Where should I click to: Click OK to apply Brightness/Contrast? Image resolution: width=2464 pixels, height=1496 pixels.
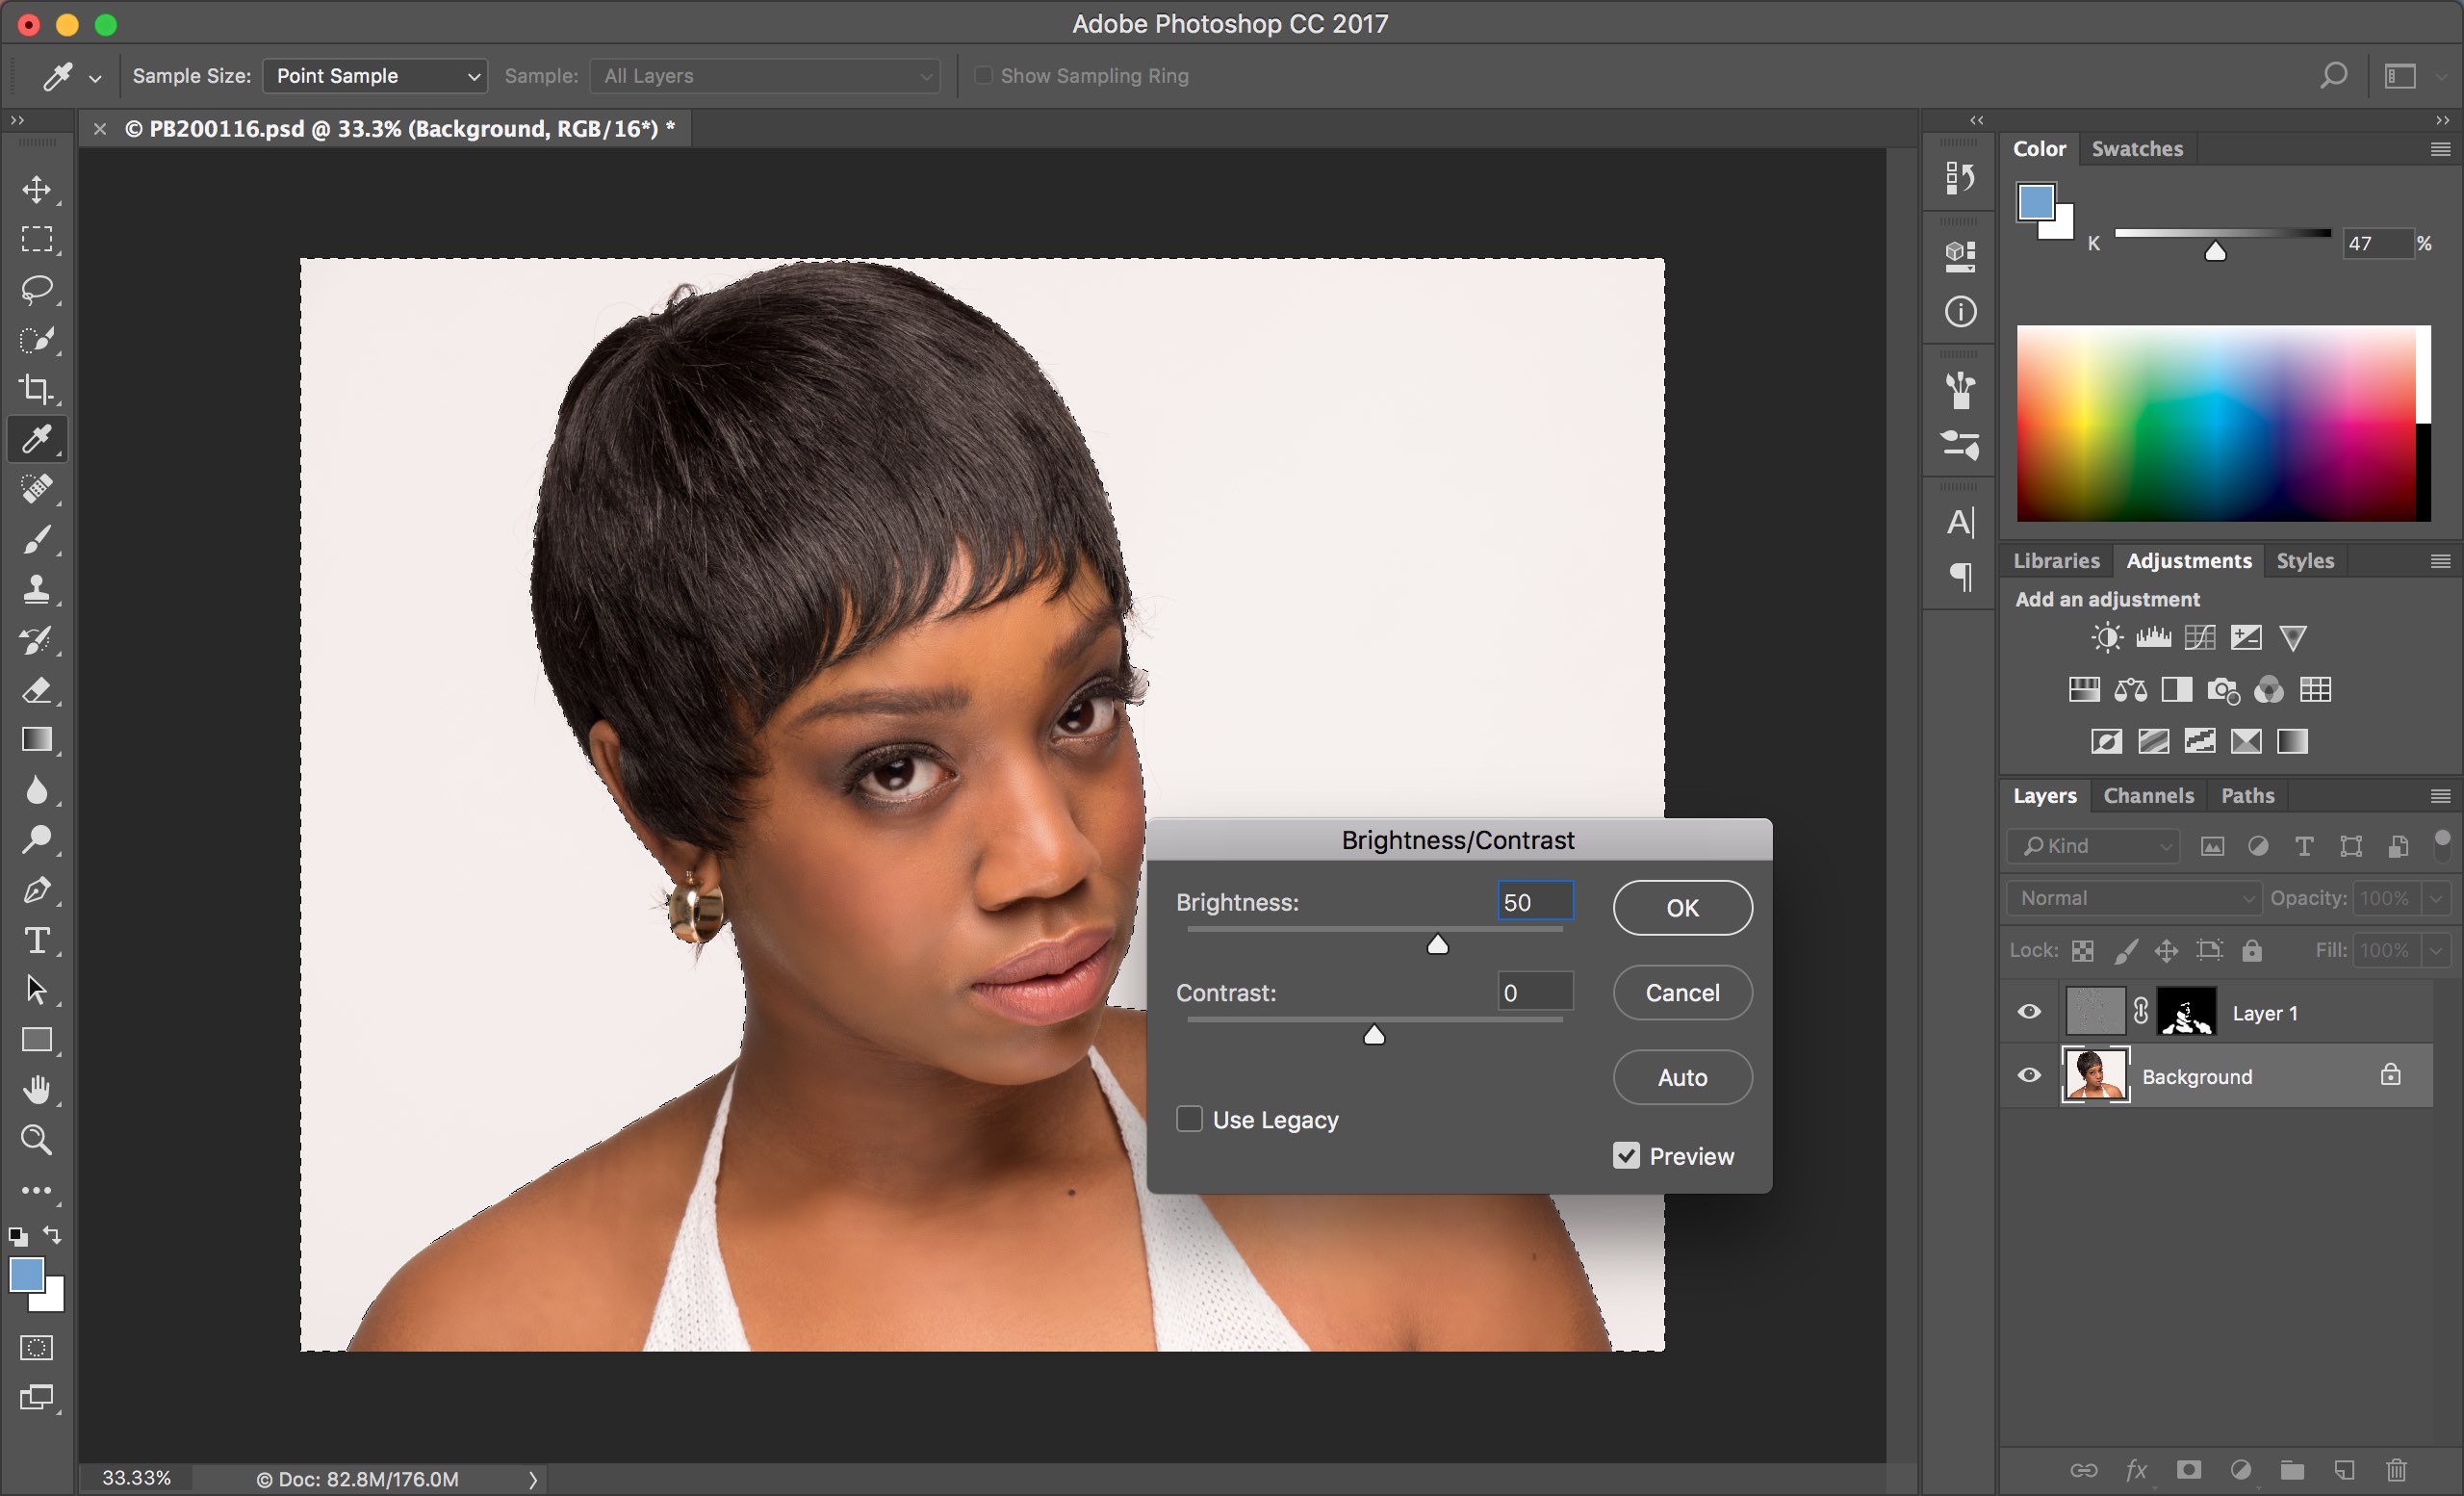[1681, 907]
